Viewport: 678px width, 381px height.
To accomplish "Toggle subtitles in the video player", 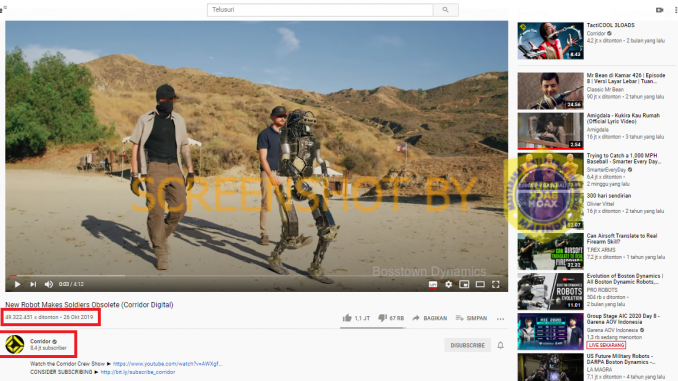I will (x=433, y=284).
